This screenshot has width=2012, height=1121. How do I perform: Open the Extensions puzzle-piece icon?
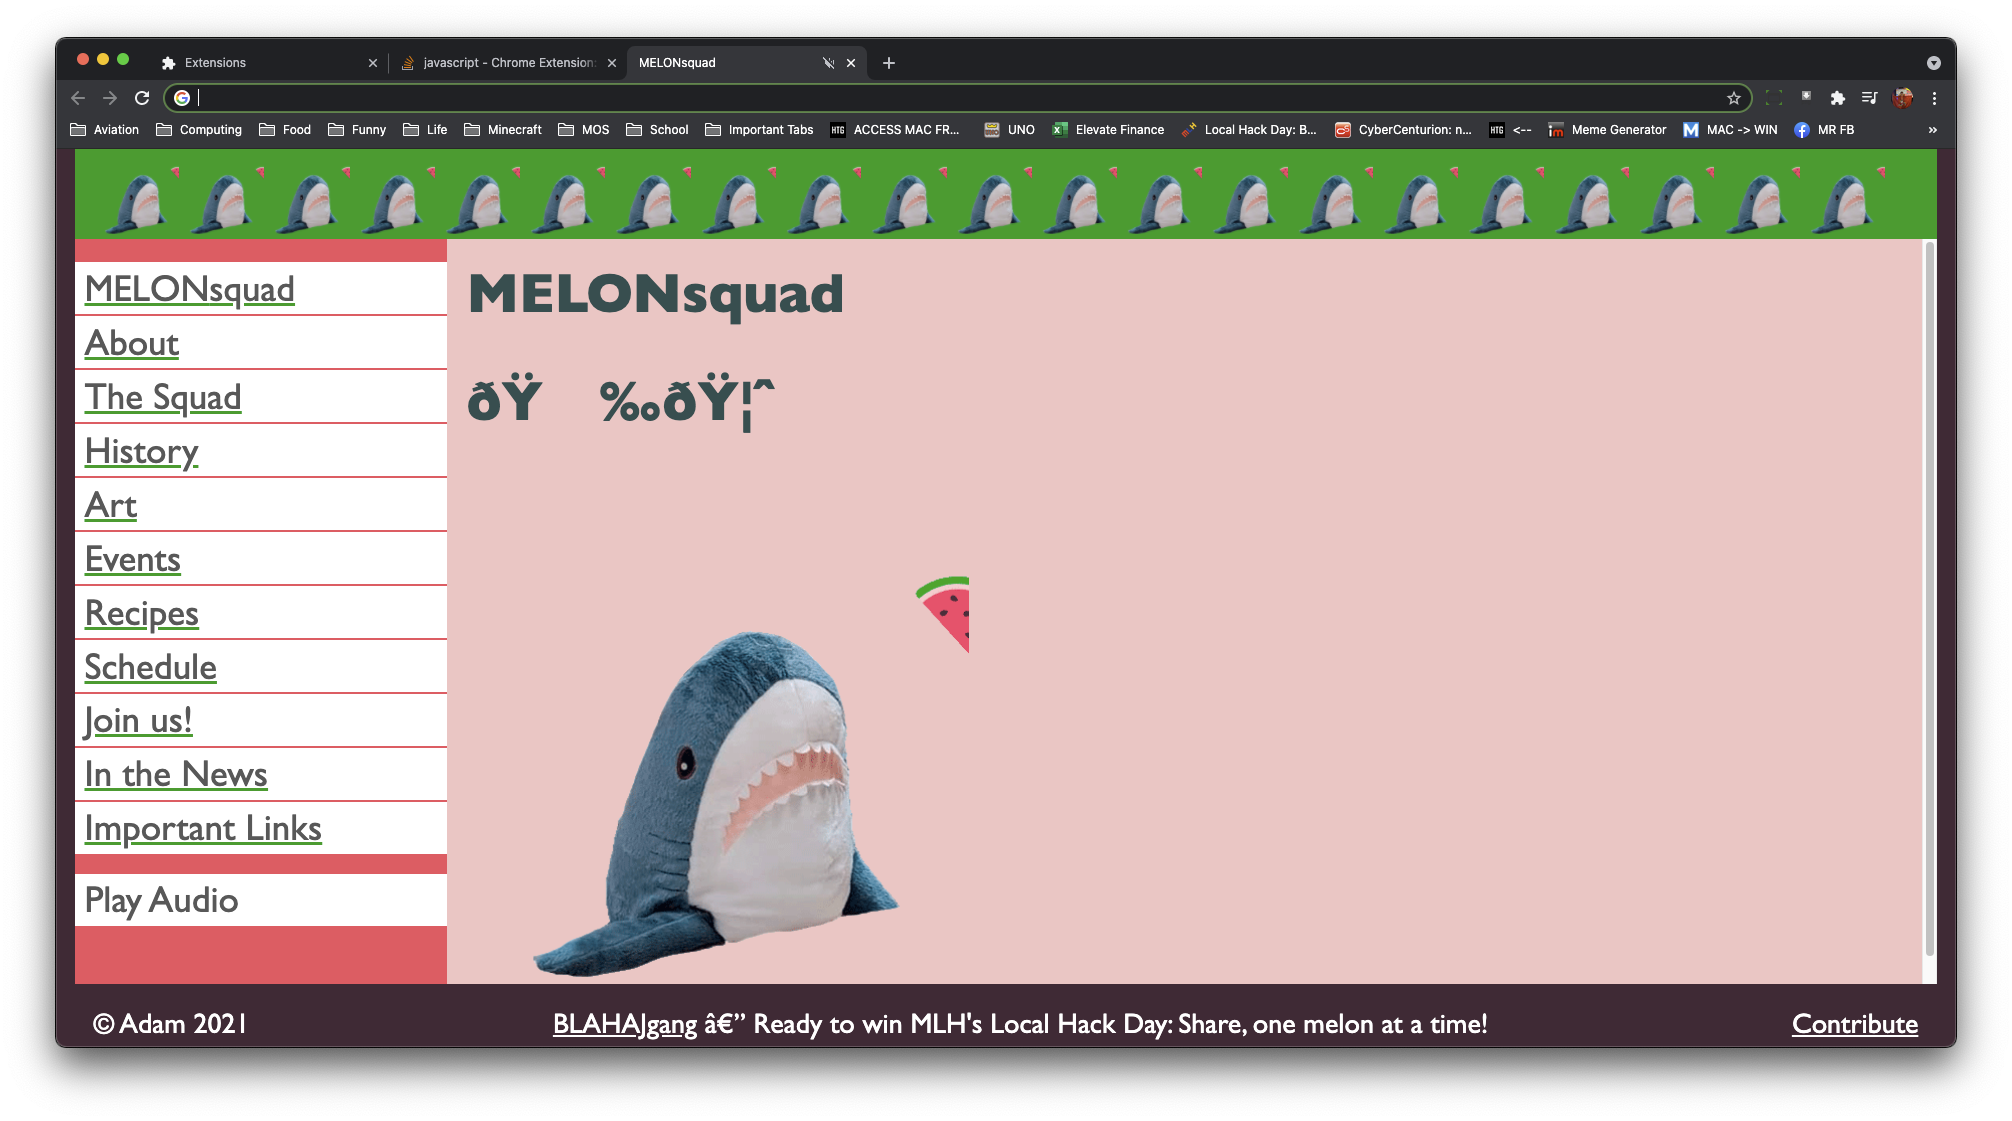point(1838,97)
